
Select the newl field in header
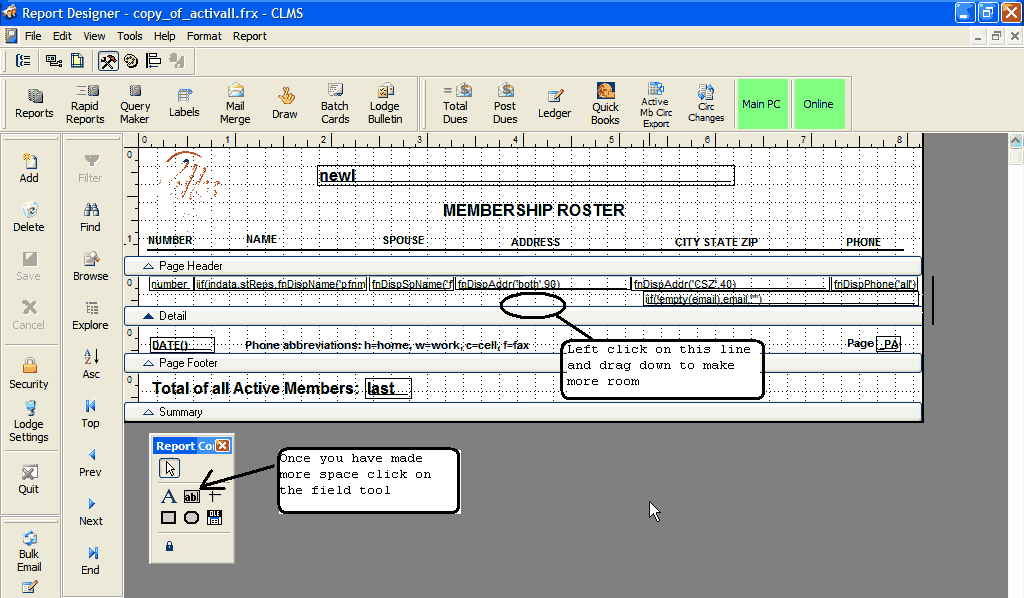[525, 176]
